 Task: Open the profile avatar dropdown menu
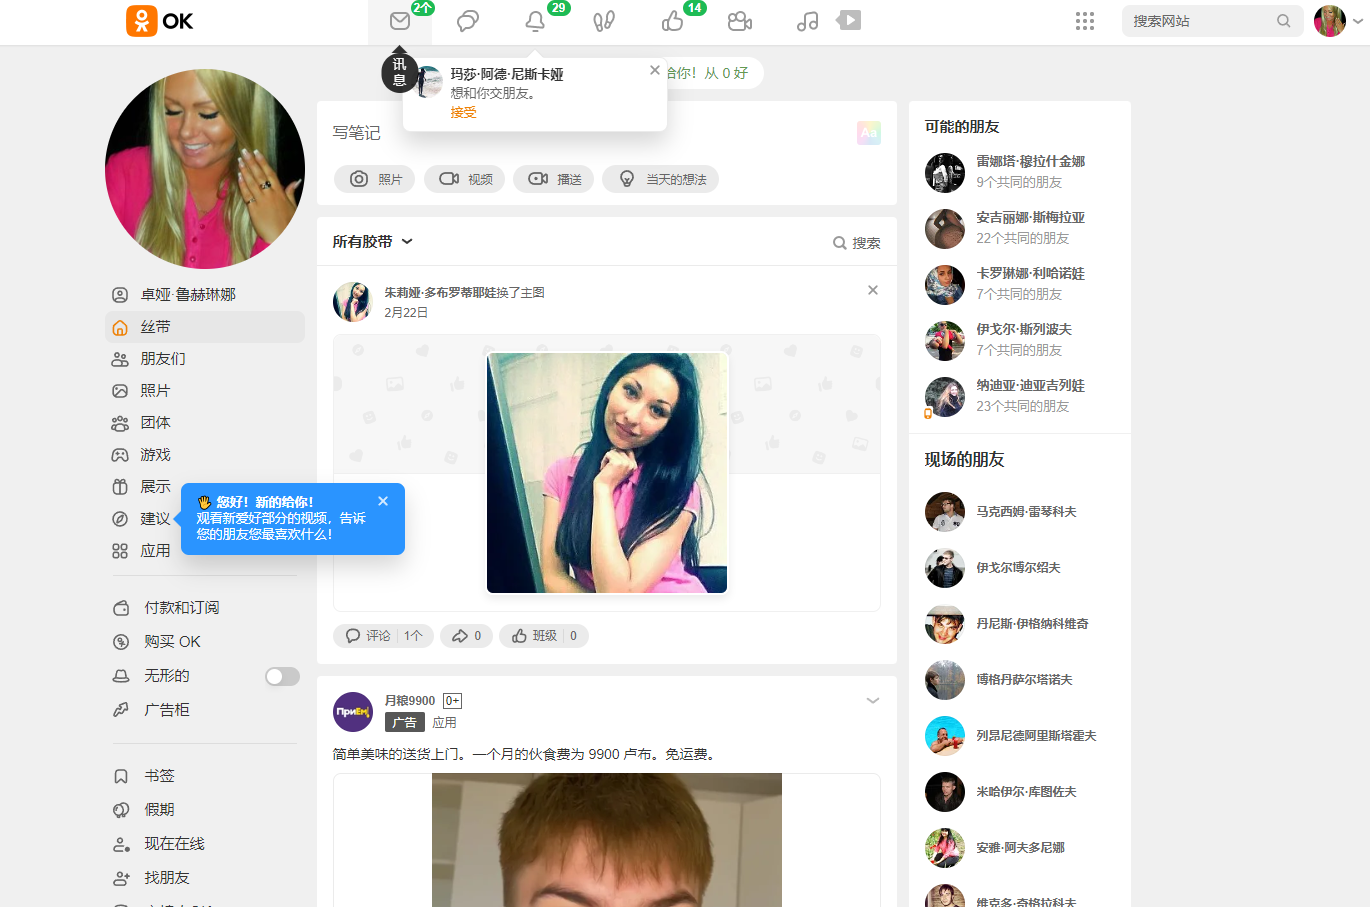[1338, 21]
